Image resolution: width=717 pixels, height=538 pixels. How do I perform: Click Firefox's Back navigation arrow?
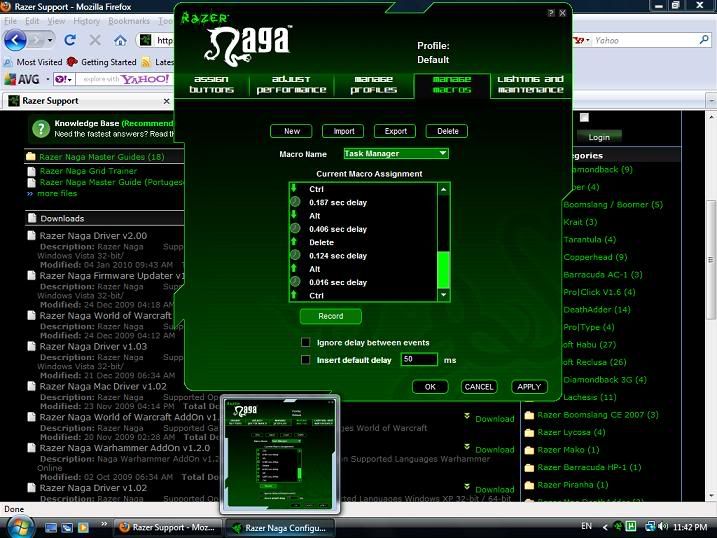(17, 41)
